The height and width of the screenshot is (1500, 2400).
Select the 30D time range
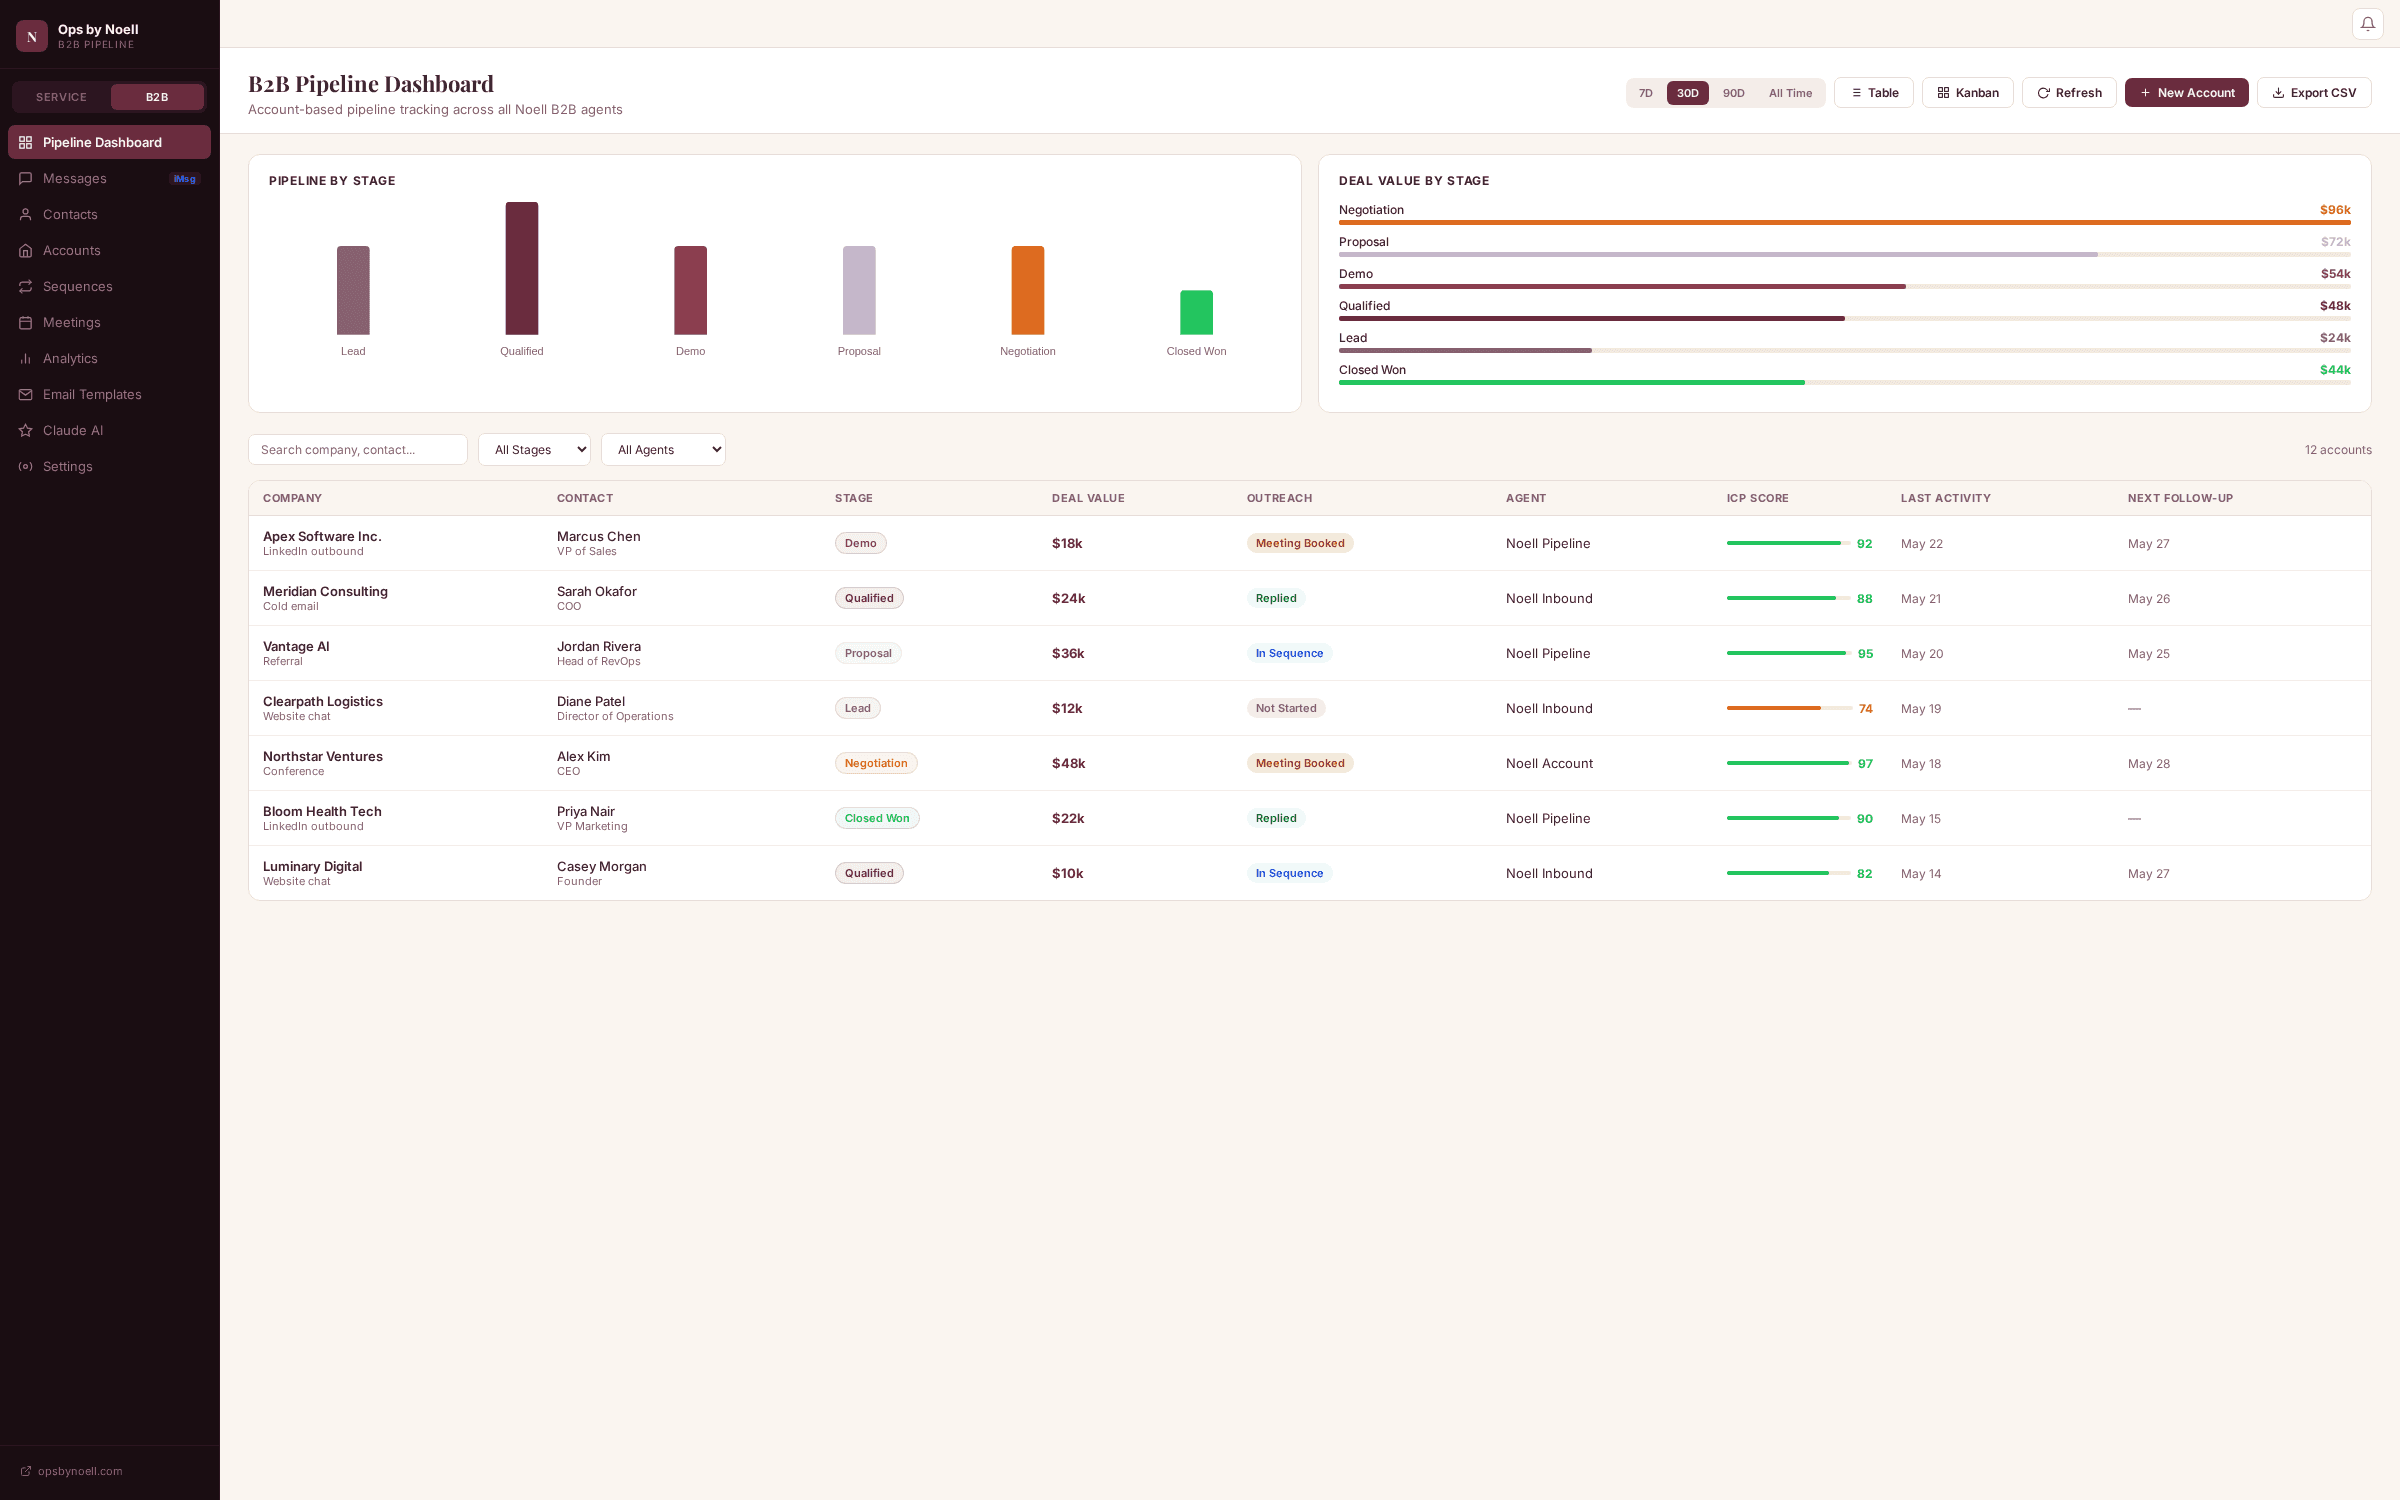tap(1688, 93)
